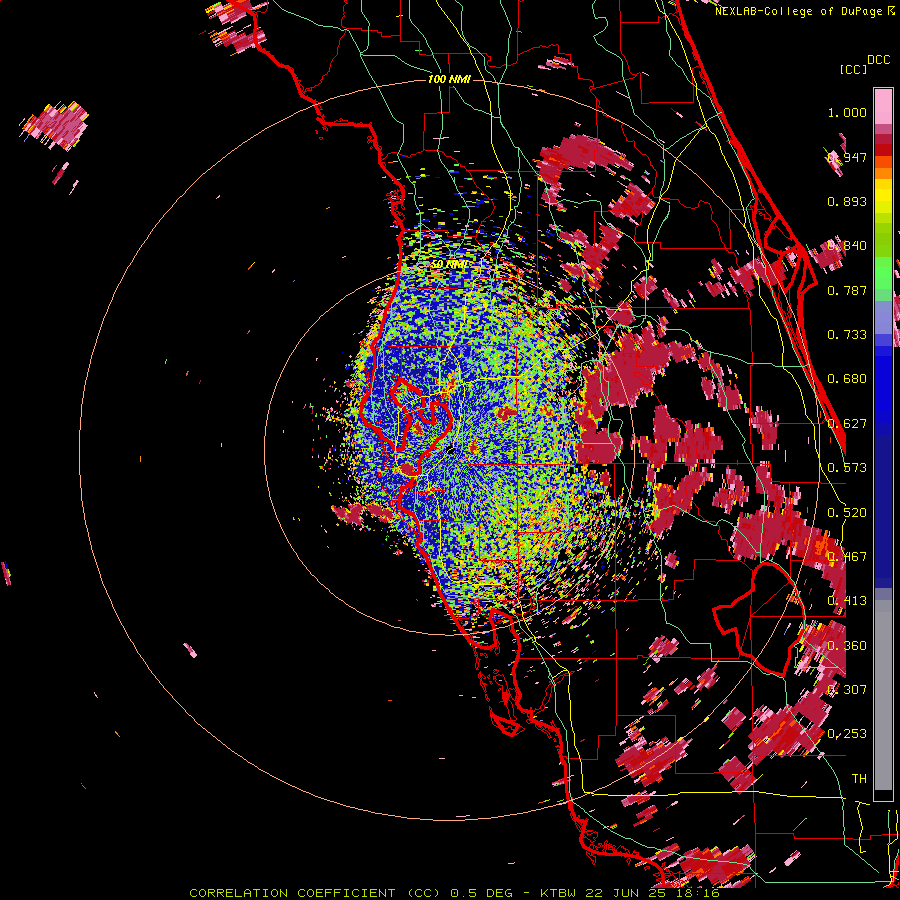
Task: Select the 0.733 scale value
Action: coord(847,335)
